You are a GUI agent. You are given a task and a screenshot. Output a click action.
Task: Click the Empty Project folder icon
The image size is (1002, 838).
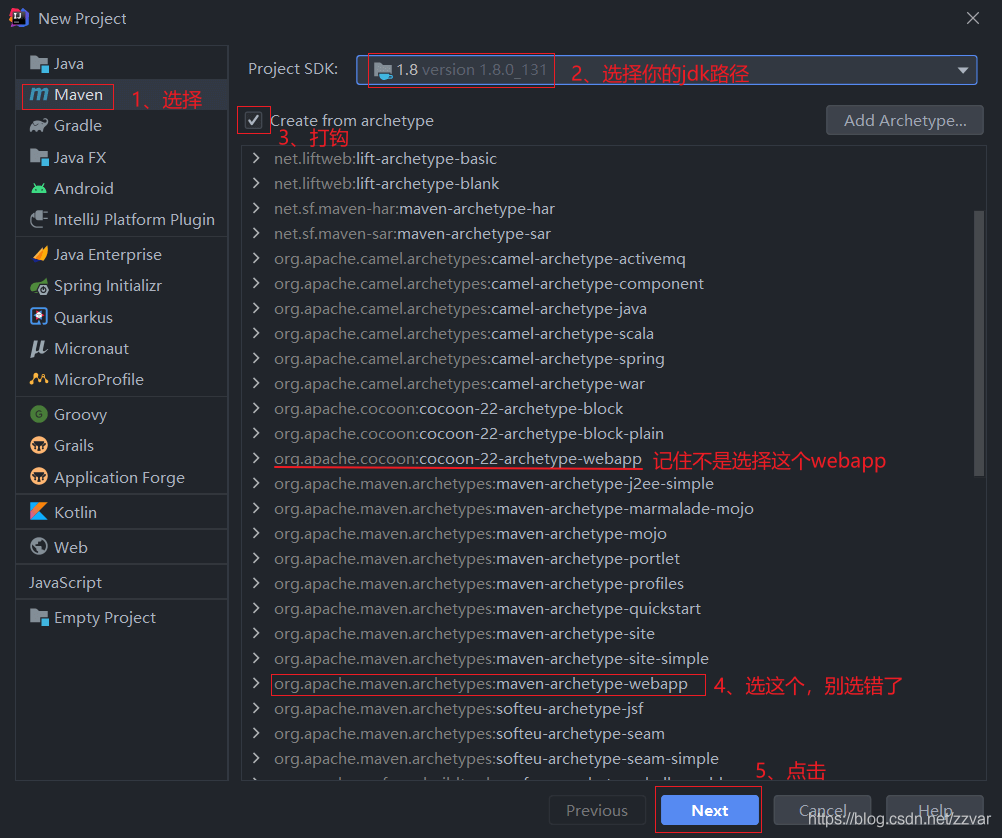pos(39,617)
